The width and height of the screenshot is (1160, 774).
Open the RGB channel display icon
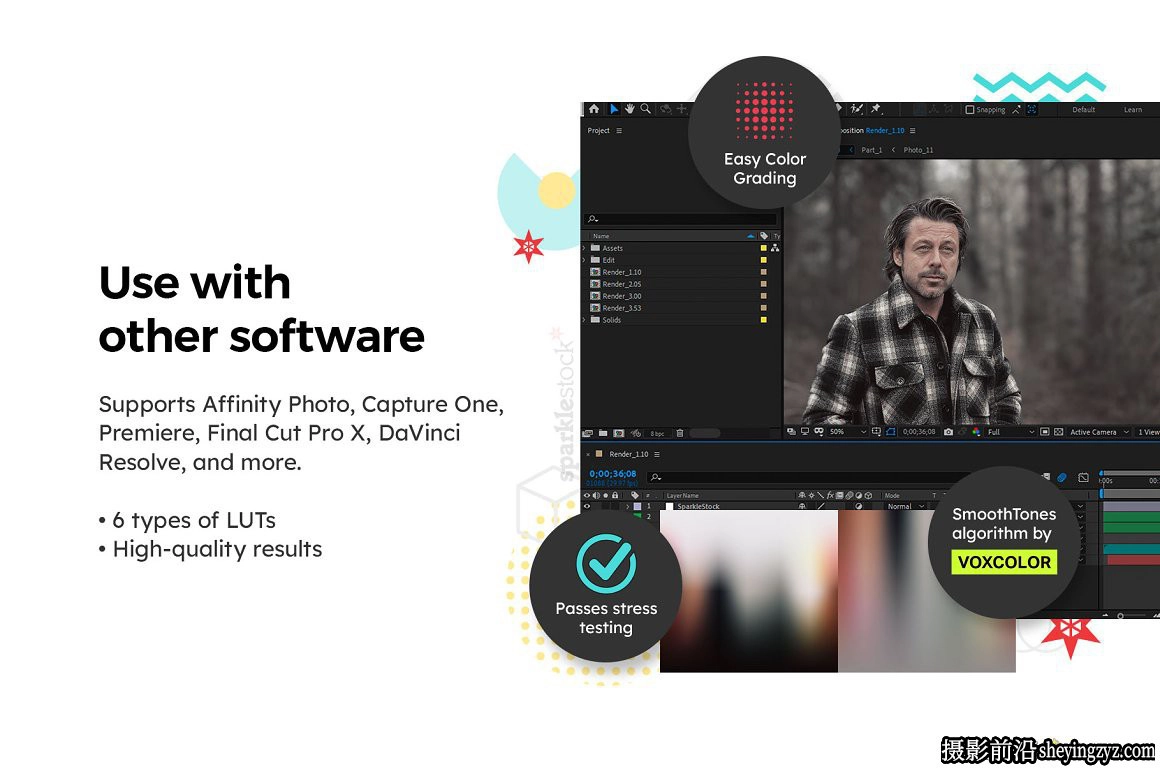click(x=977, y=431)
